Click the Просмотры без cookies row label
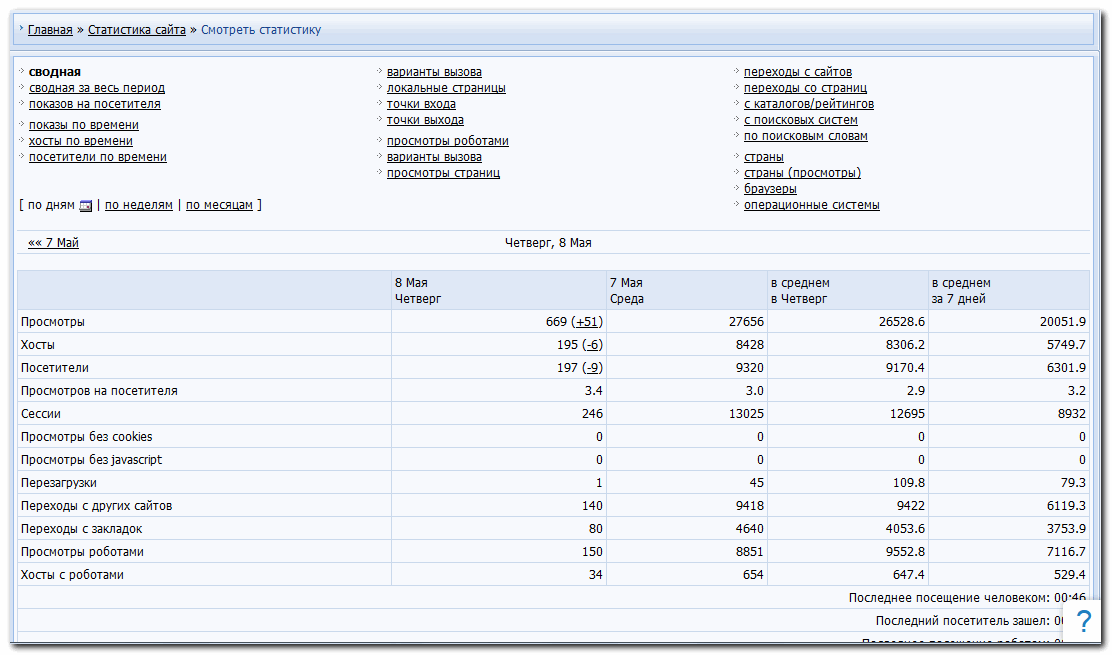This screenshot has width=1112, height=655. pos(87,437)
